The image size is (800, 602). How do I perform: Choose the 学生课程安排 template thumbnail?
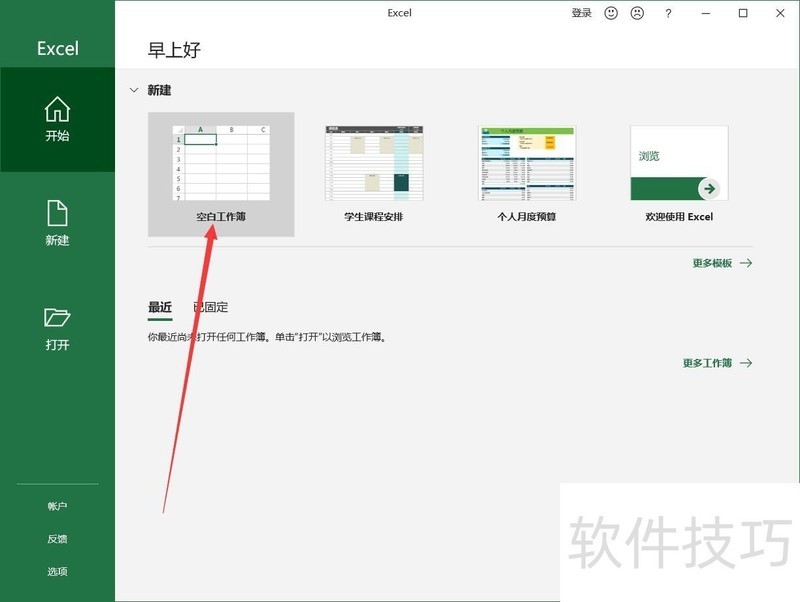pos(374,163)
